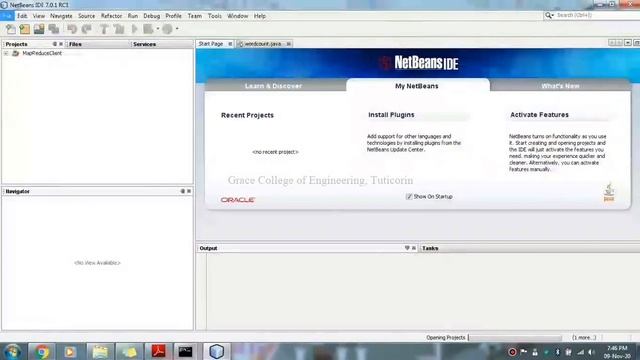Open the Debug menu
This screenshot has width=640, height=360.
coord(151,16)
